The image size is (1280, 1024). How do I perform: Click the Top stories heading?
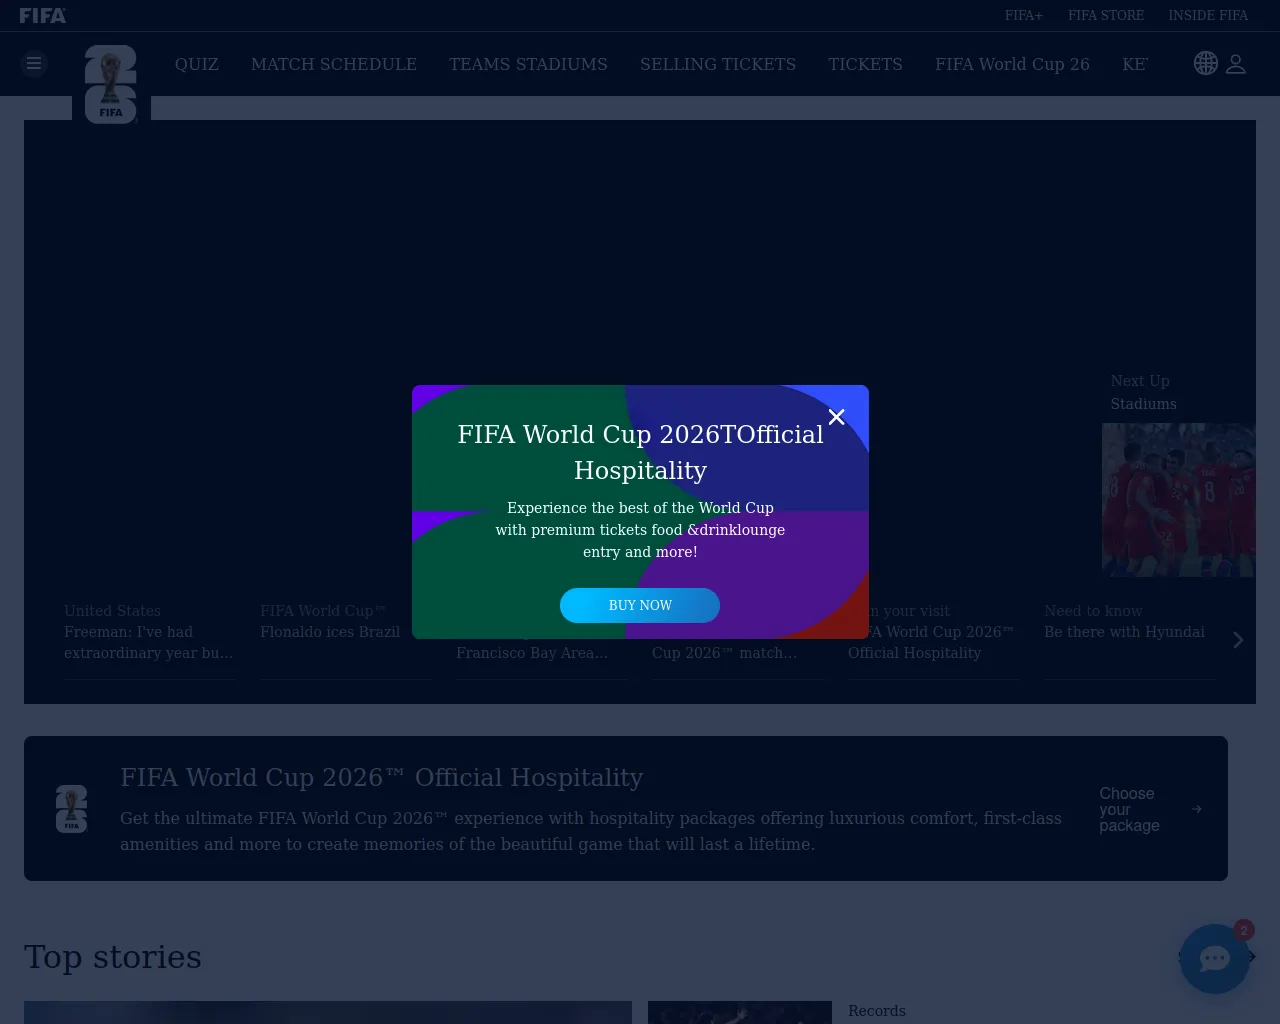click(x=113, y=957)
